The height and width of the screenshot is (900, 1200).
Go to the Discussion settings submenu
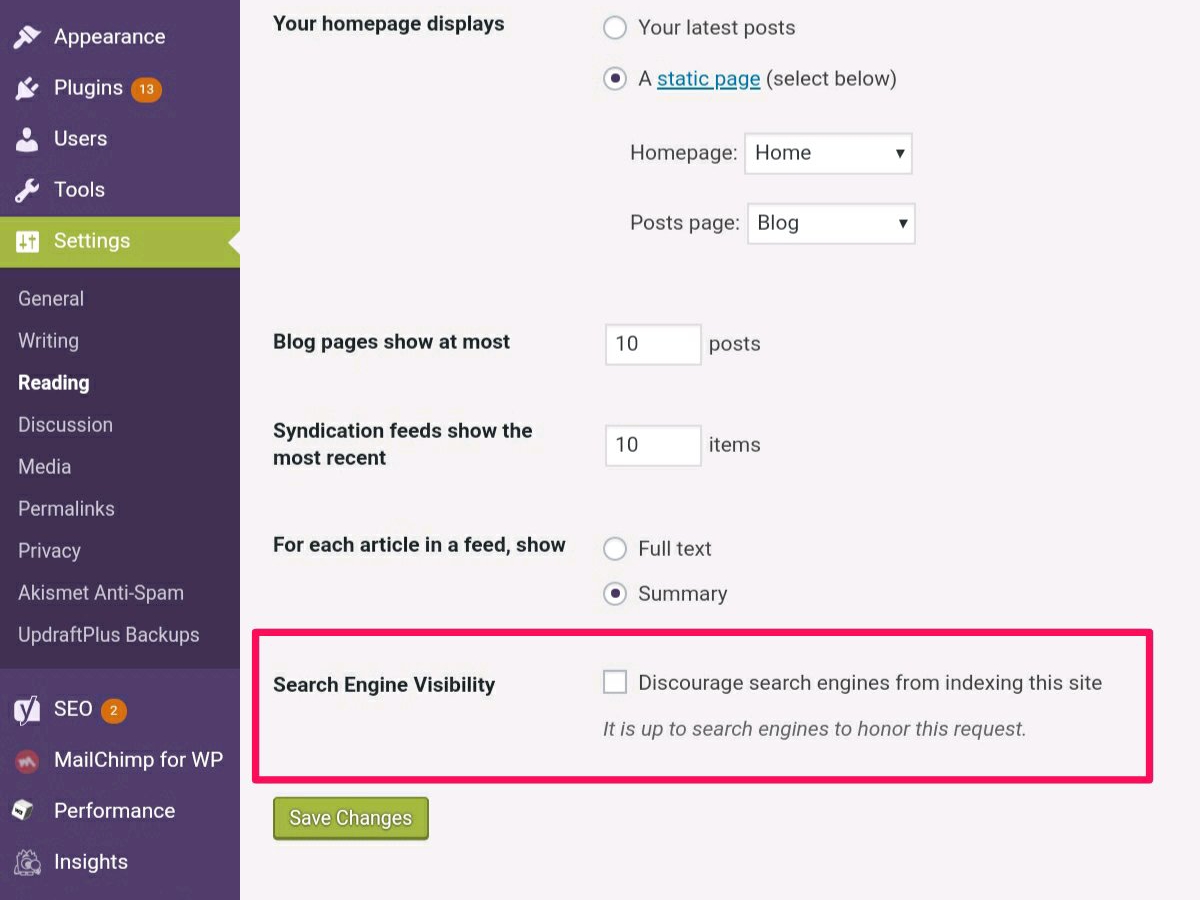pos(65,425)
